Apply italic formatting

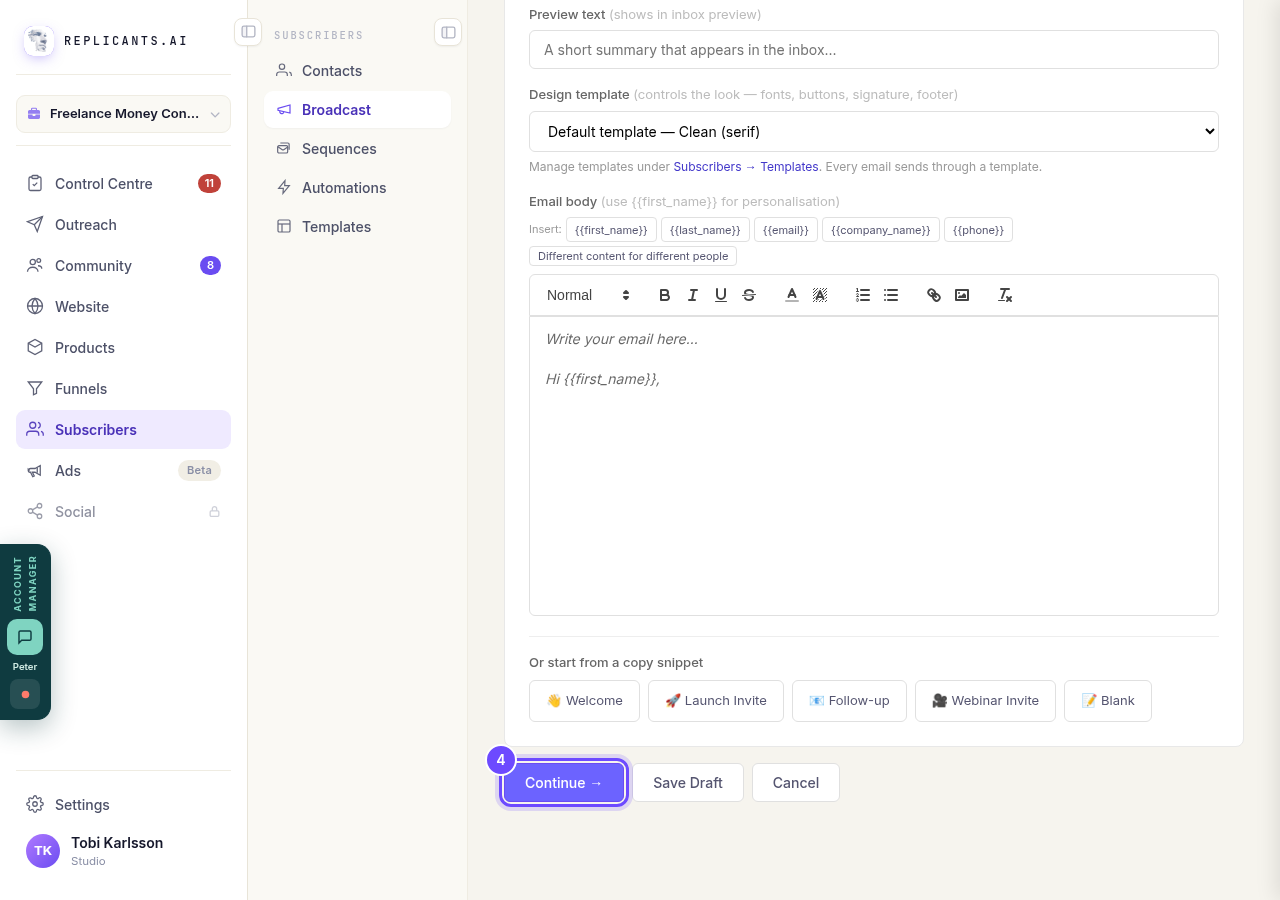pos(692,295)
